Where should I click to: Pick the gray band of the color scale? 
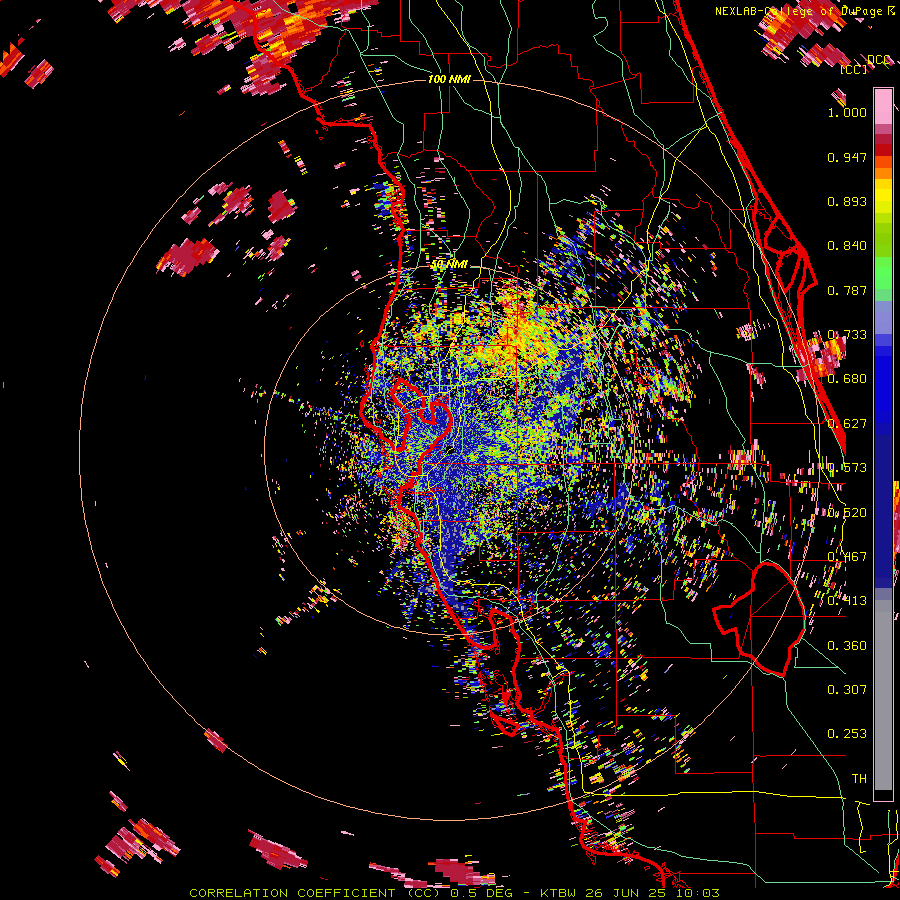coord(883,695)
